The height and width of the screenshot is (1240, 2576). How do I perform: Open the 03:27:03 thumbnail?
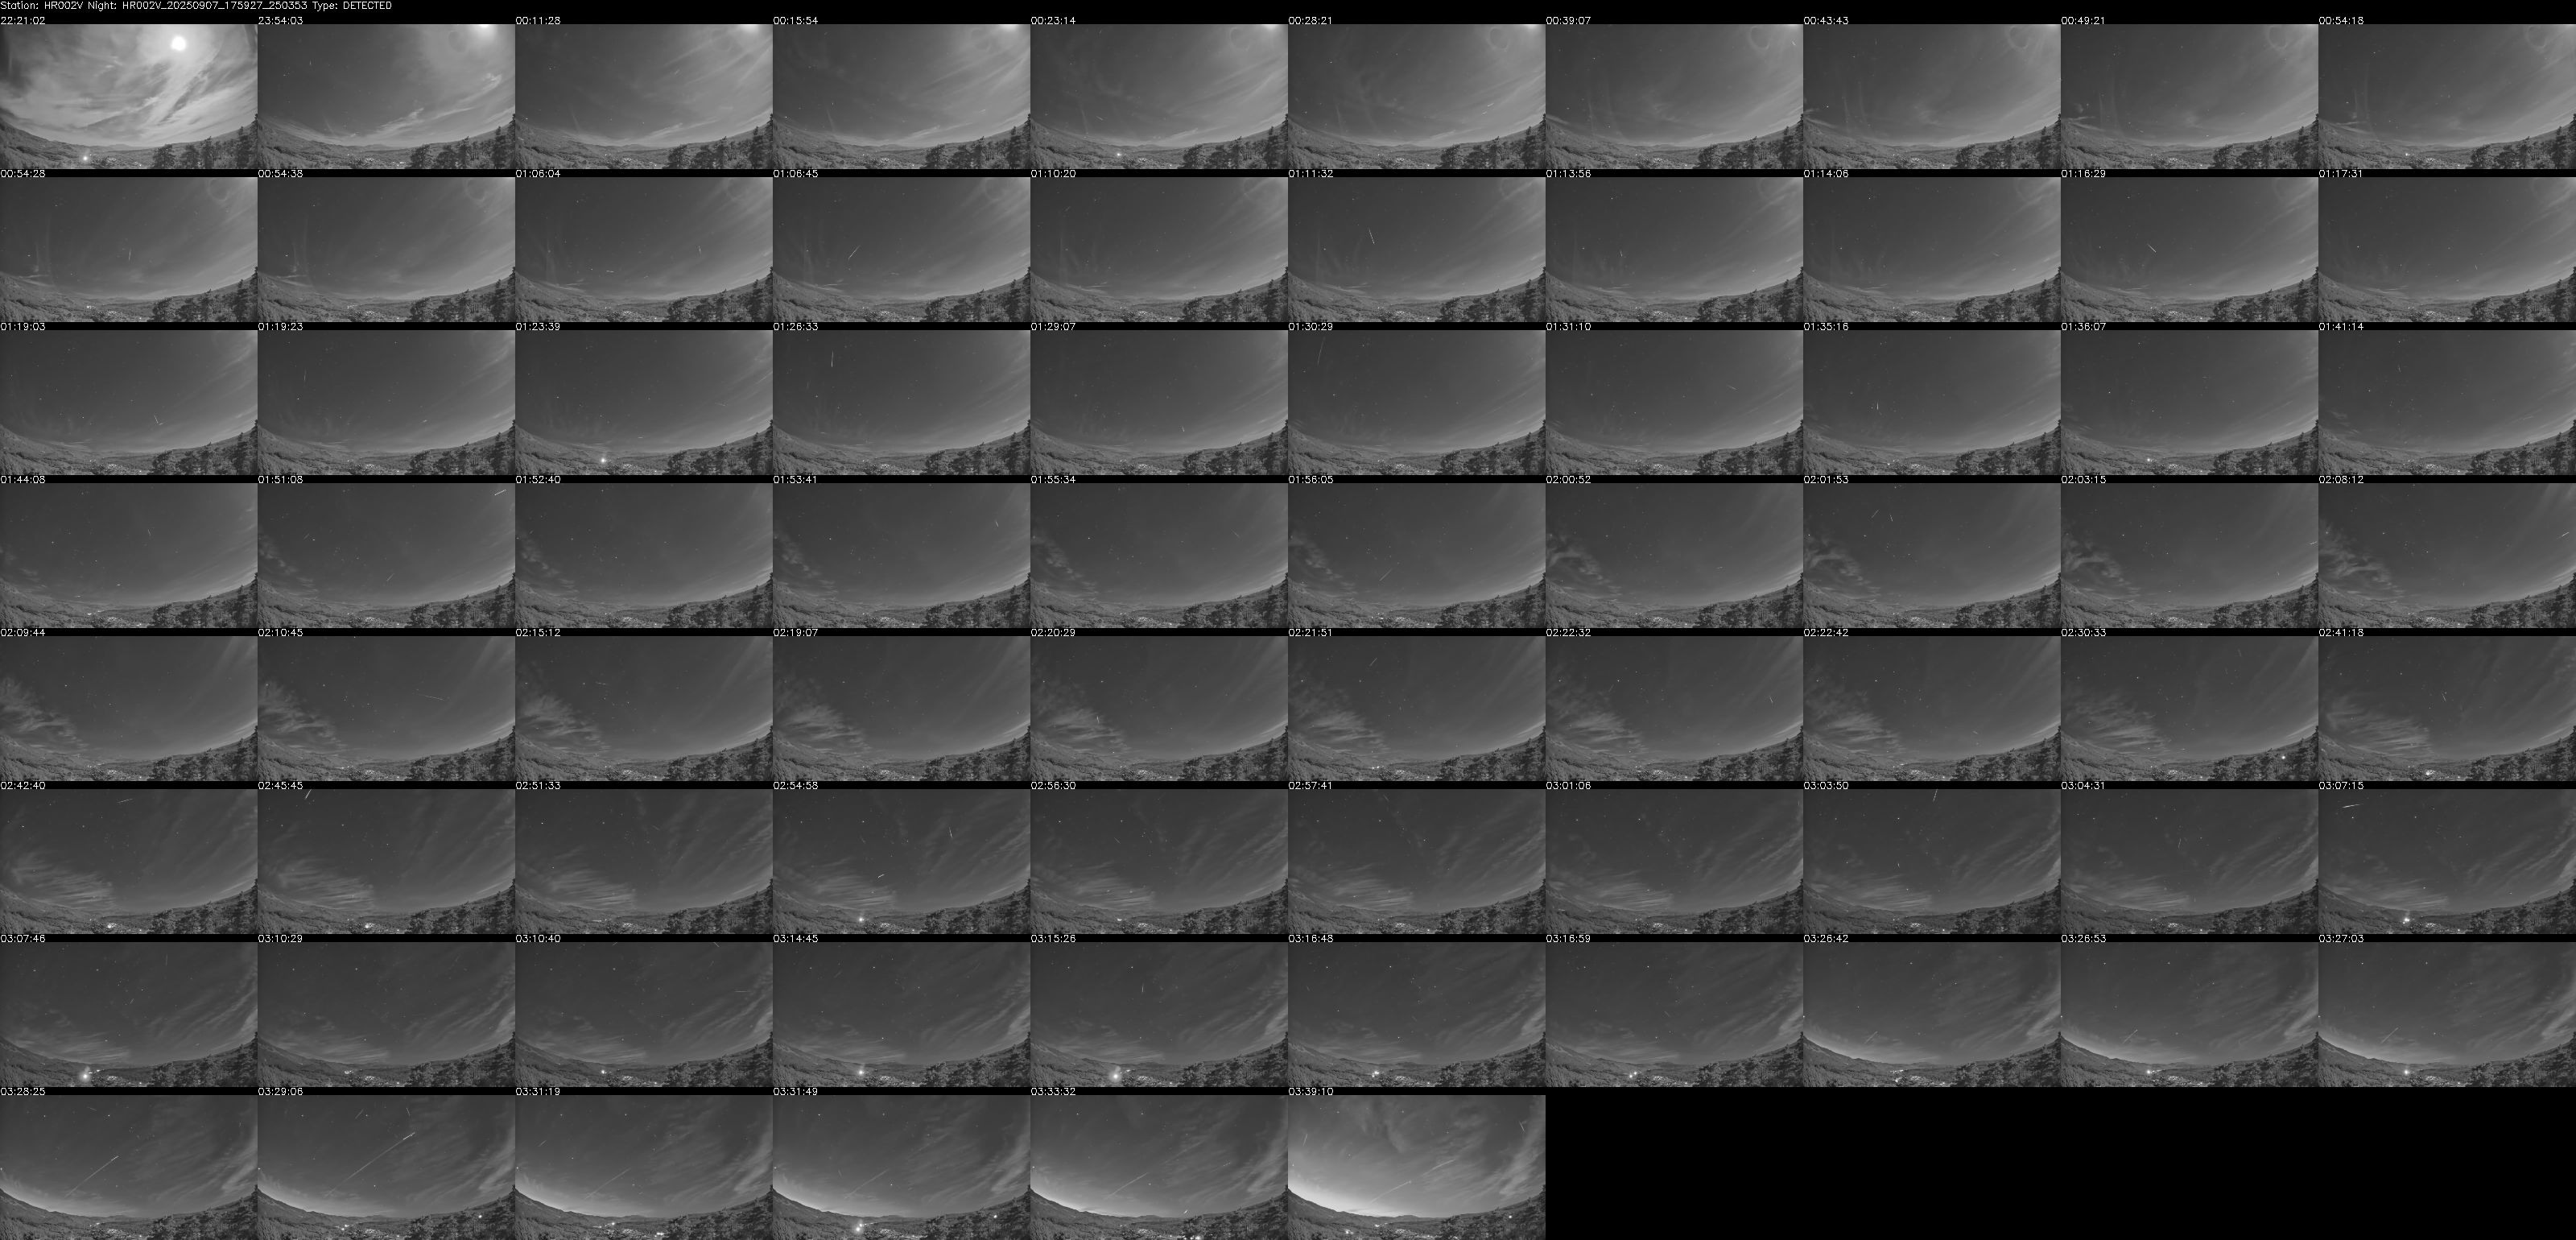pyautogui.click(x=2447, y=1014)
